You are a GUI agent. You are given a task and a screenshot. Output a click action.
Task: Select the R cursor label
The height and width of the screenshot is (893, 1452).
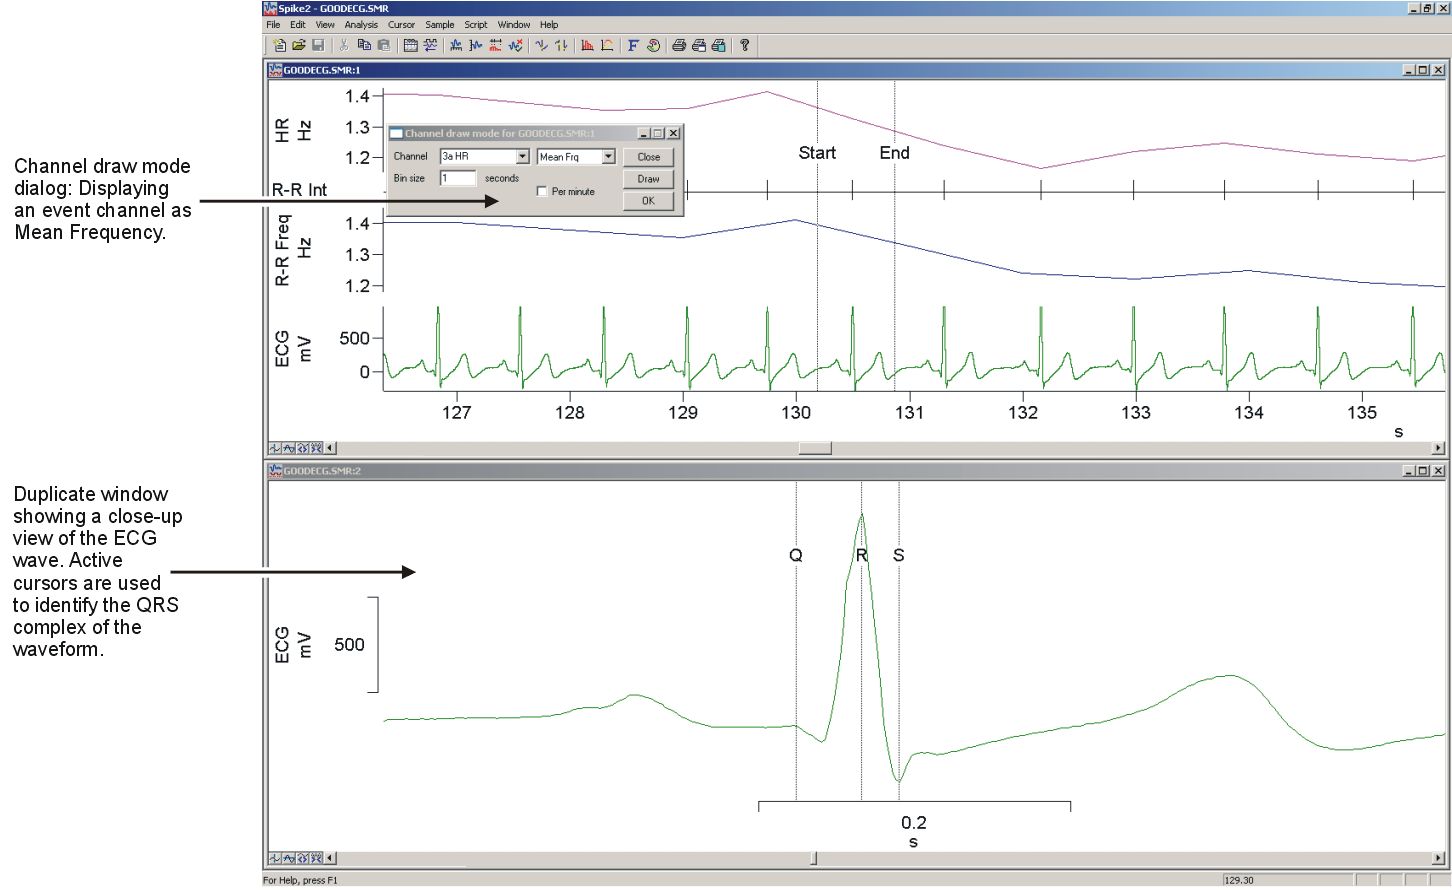click(x=861, y=555)
